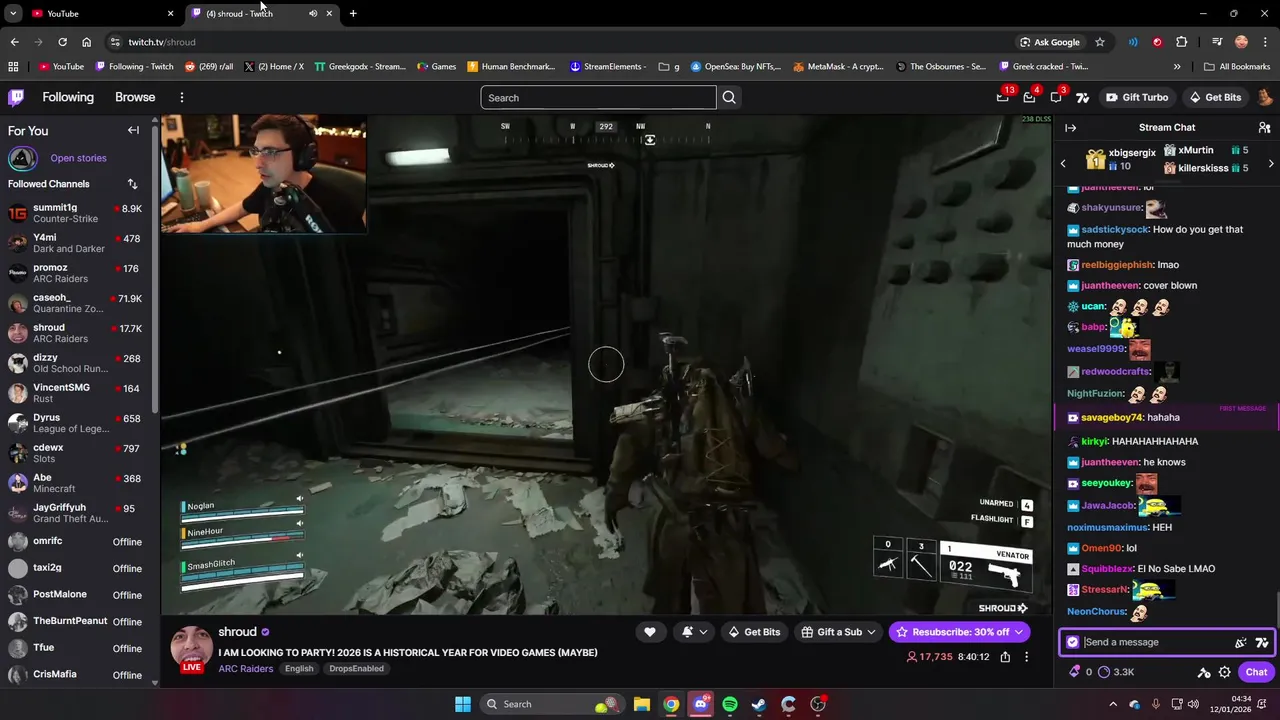Collapse the Stream Chat panel
The image size is (1280, 720).
point(1070,127)
